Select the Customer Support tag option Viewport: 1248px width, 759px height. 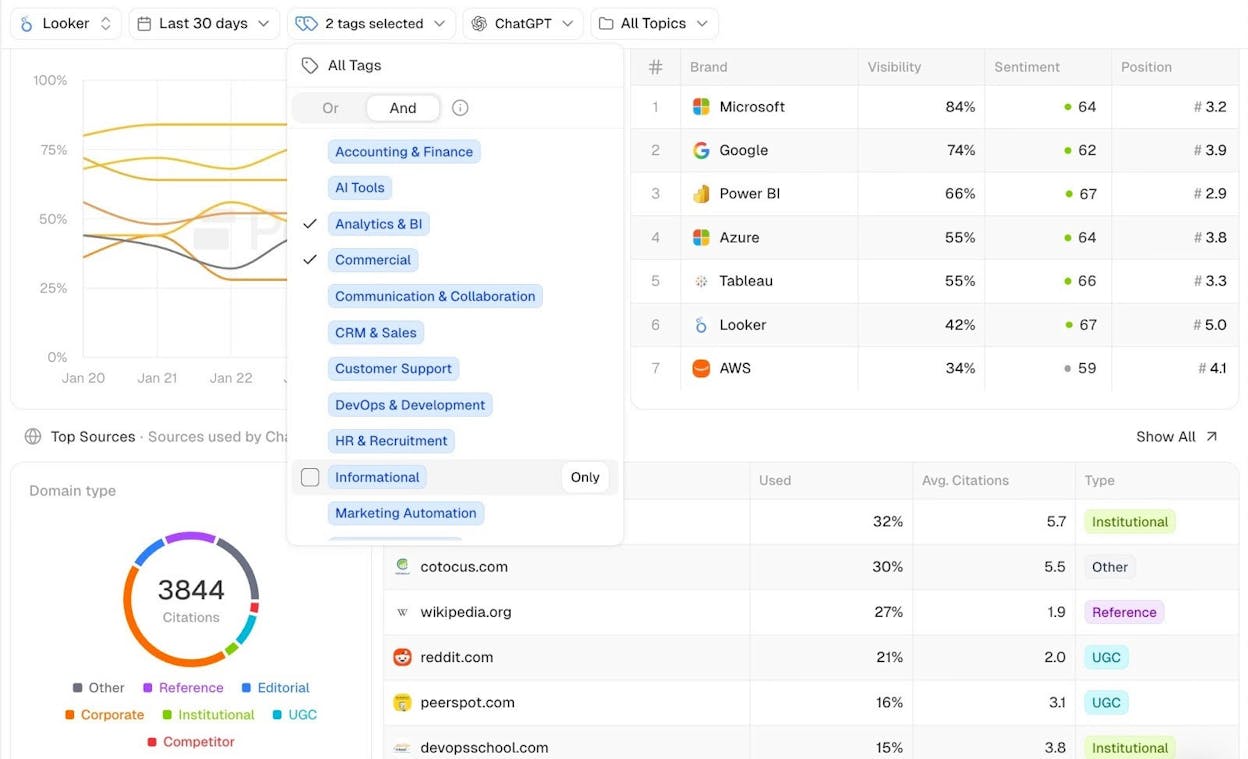[x=393, y=368]
